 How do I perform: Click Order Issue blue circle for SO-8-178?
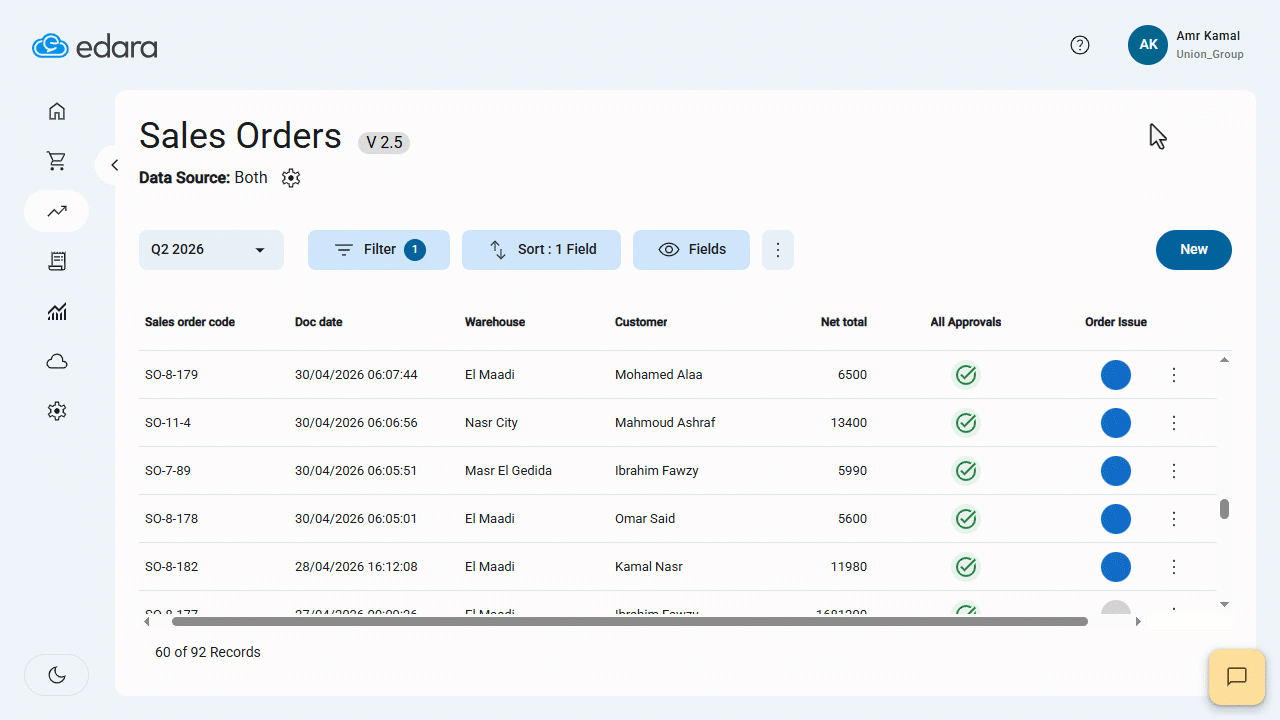1116,519
